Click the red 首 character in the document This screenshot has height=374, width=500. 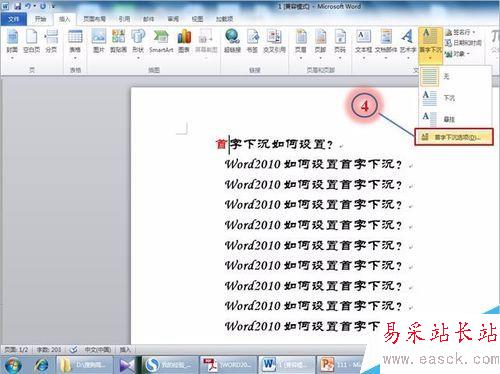[221, 144]
